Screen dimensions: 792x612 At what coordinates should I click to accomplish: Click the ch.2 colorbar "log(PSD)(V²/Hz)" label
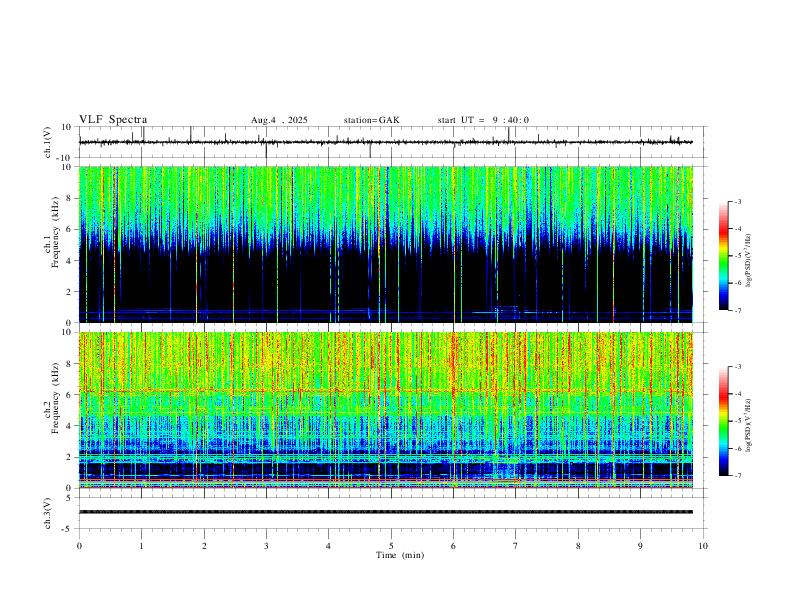pos(749,425)
